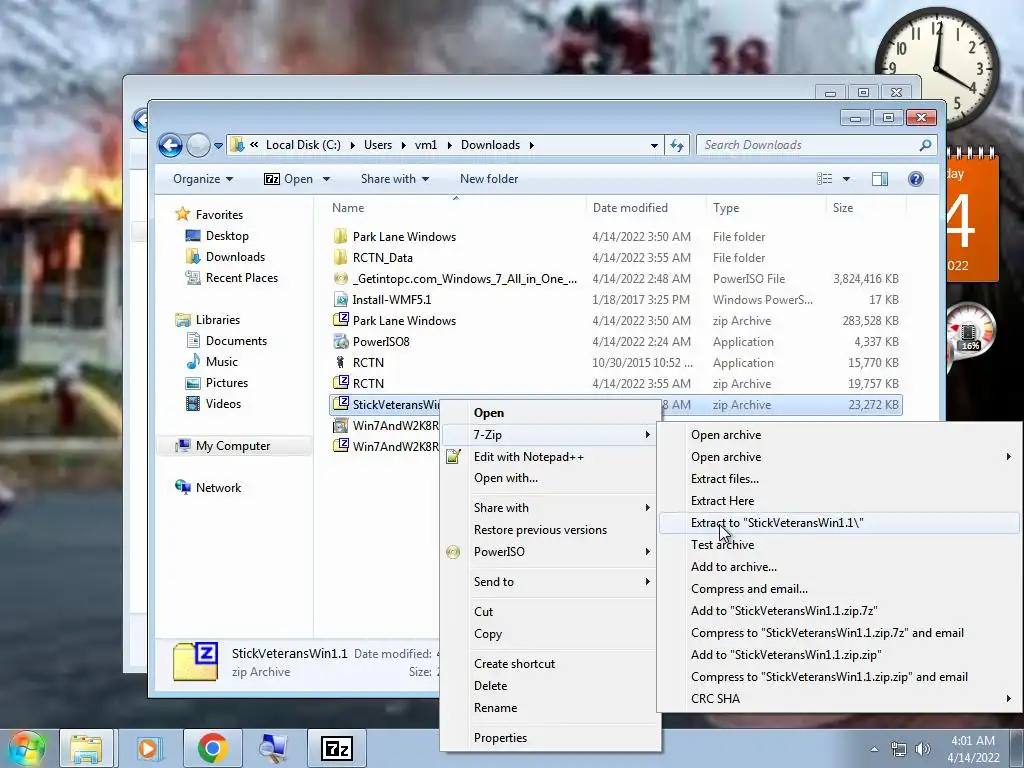Viewport: 1024px width, 768px height.
Task: Click the Back navigation arrow in Explorer
Action: point(170,145)
